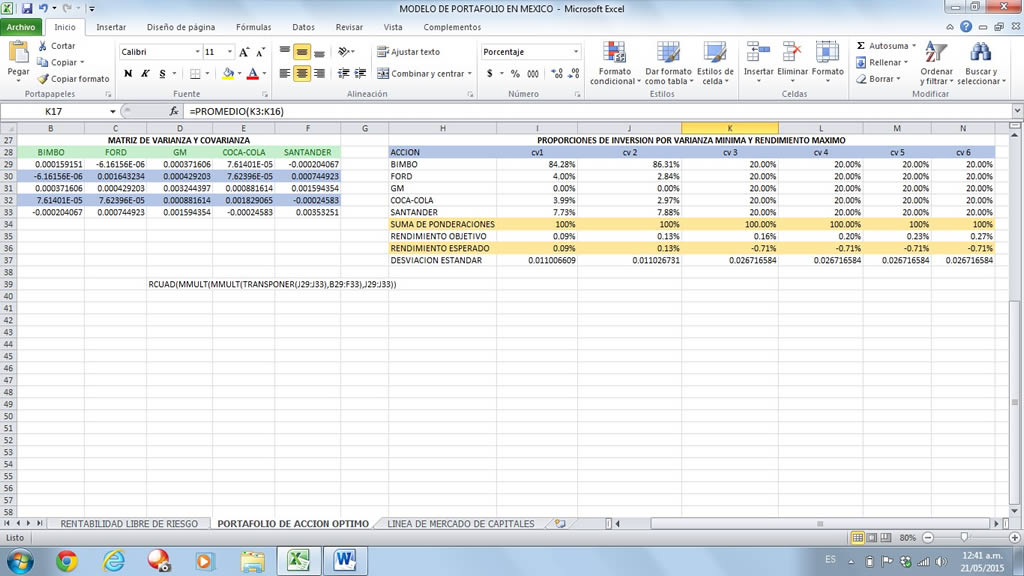Screen dimensions: 1024x576
Task: Expand the Autosuma dropdown arrow
Action: pyautogui.click(x=914, y=46)
